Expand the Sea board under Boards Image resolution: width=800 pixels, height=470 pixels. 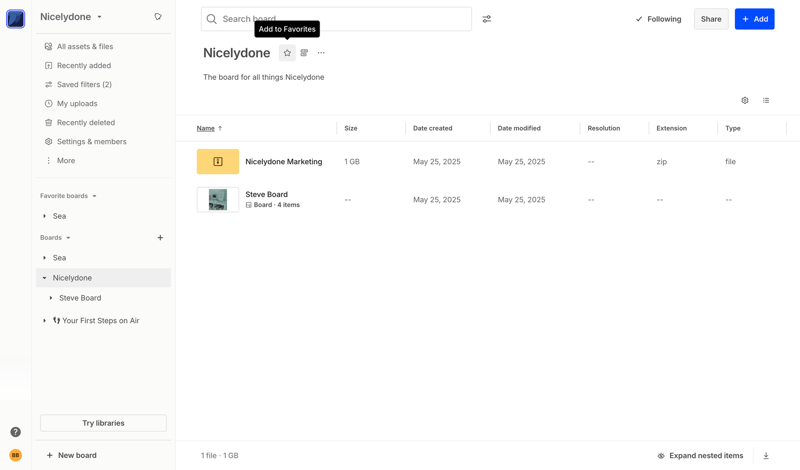(44, 258)
